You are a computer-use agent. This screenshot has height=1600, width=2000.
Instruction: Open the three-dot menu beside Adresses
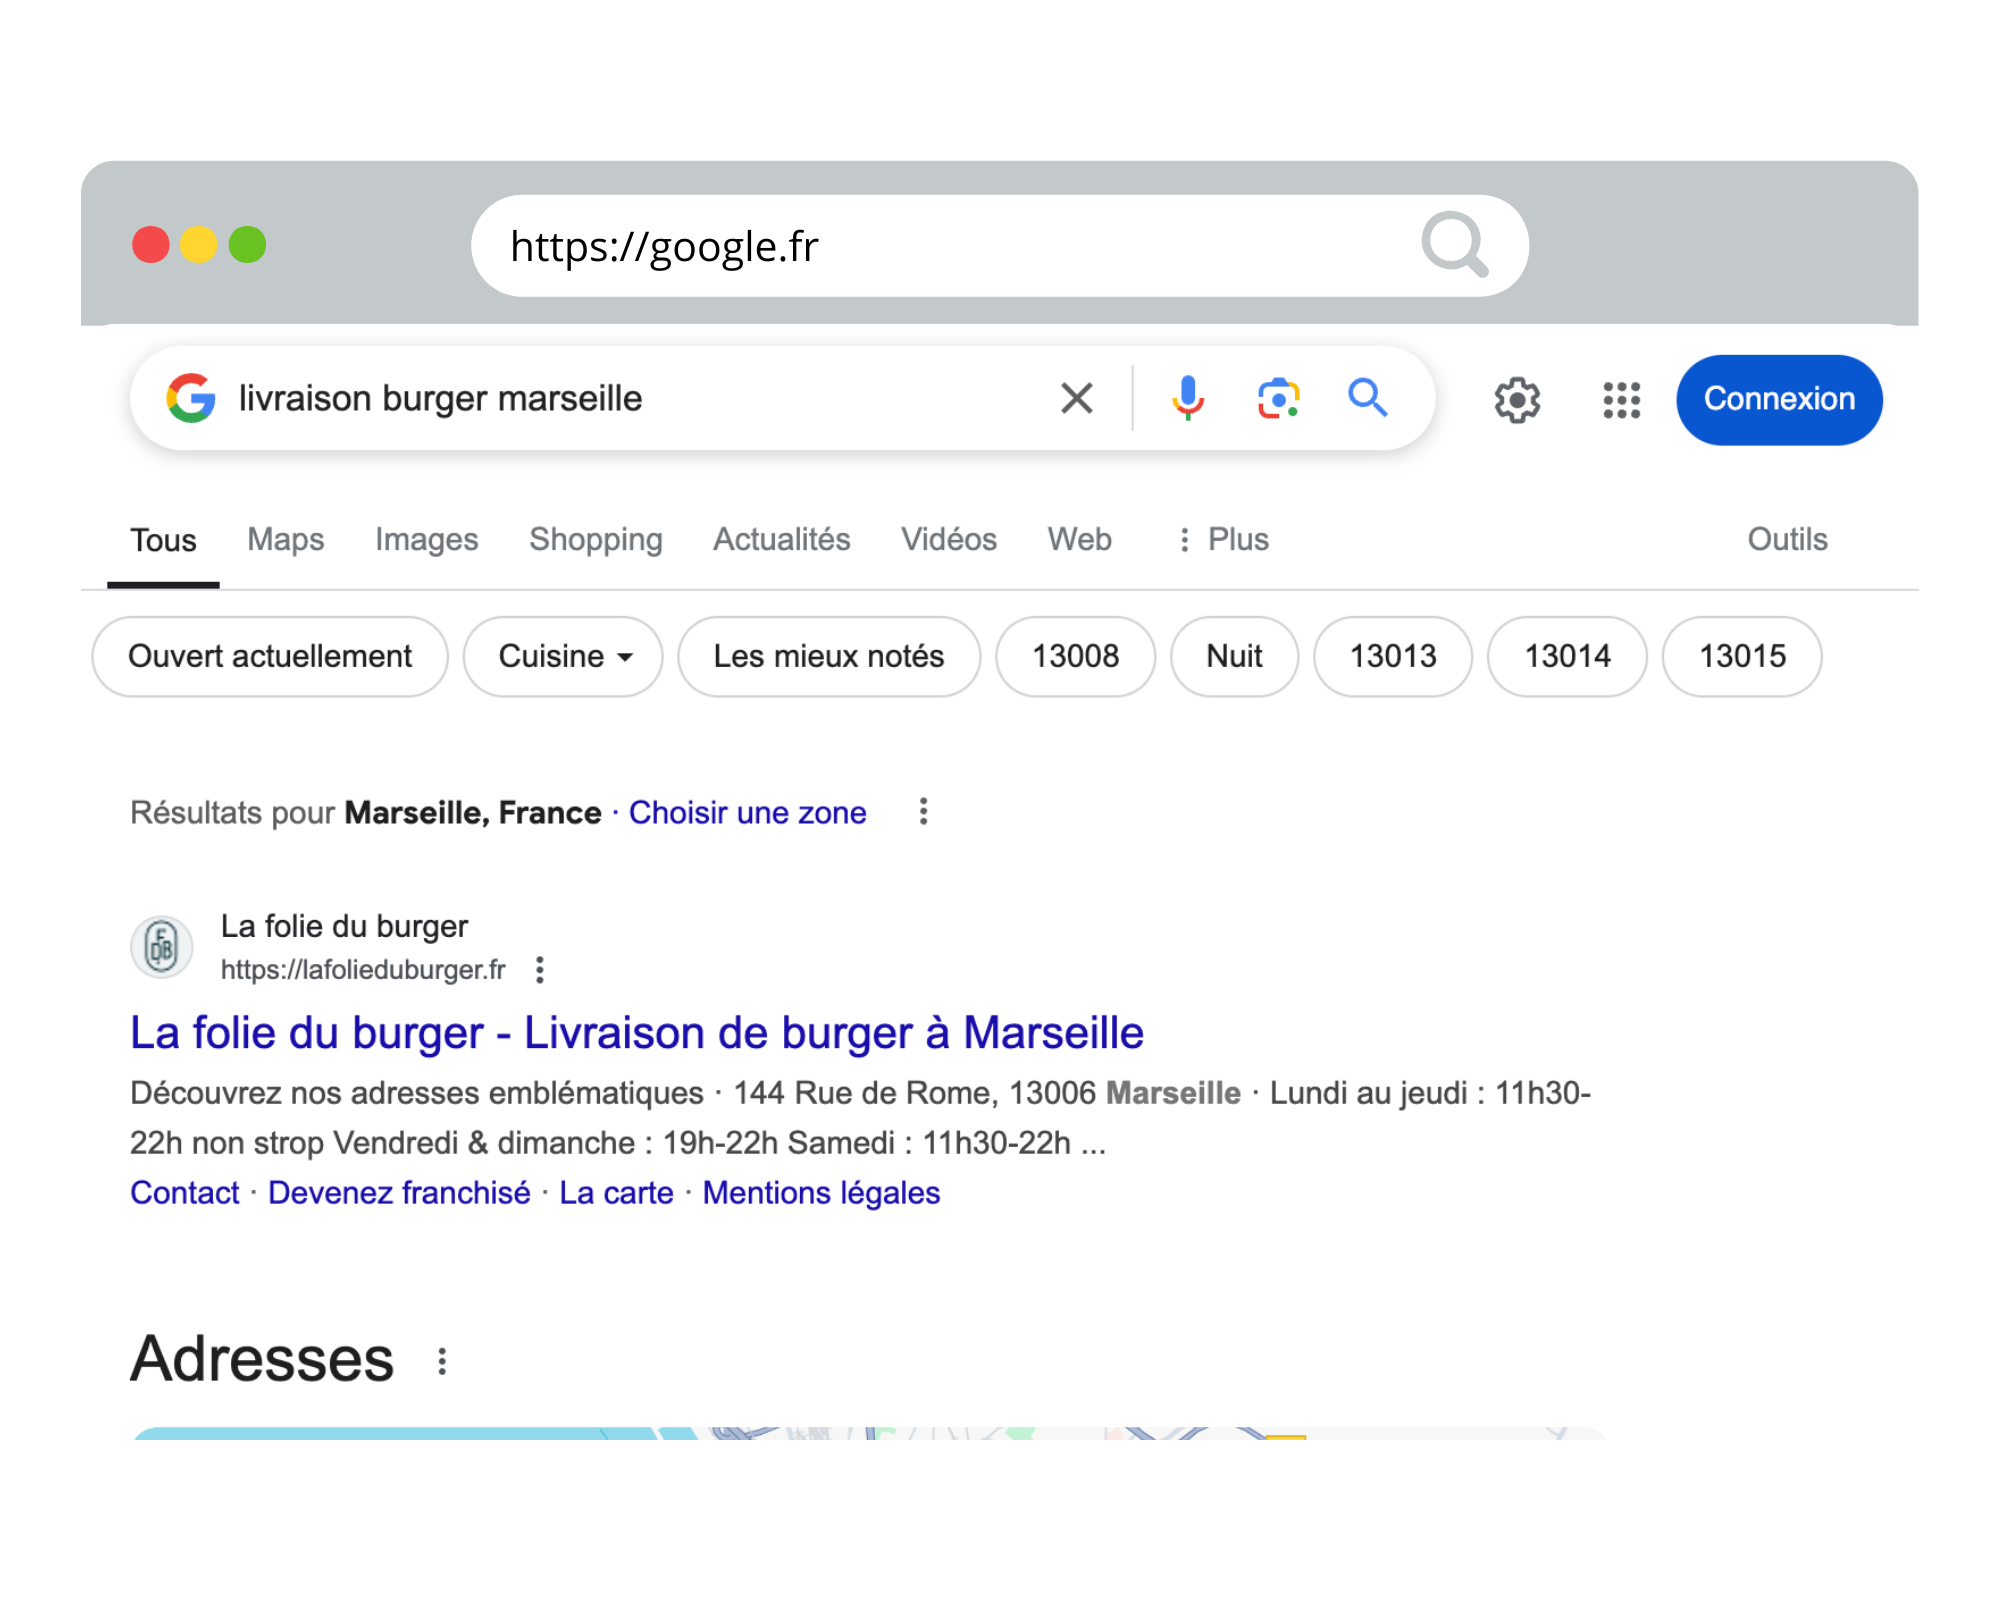[x=442, y=1362]
